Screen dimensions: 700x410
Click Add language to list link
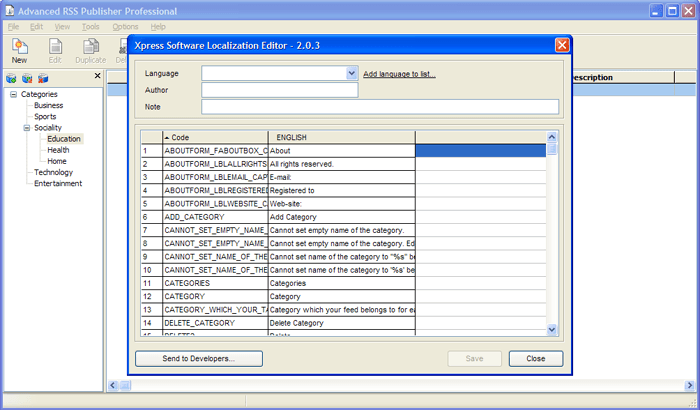(x=399, y=74)
